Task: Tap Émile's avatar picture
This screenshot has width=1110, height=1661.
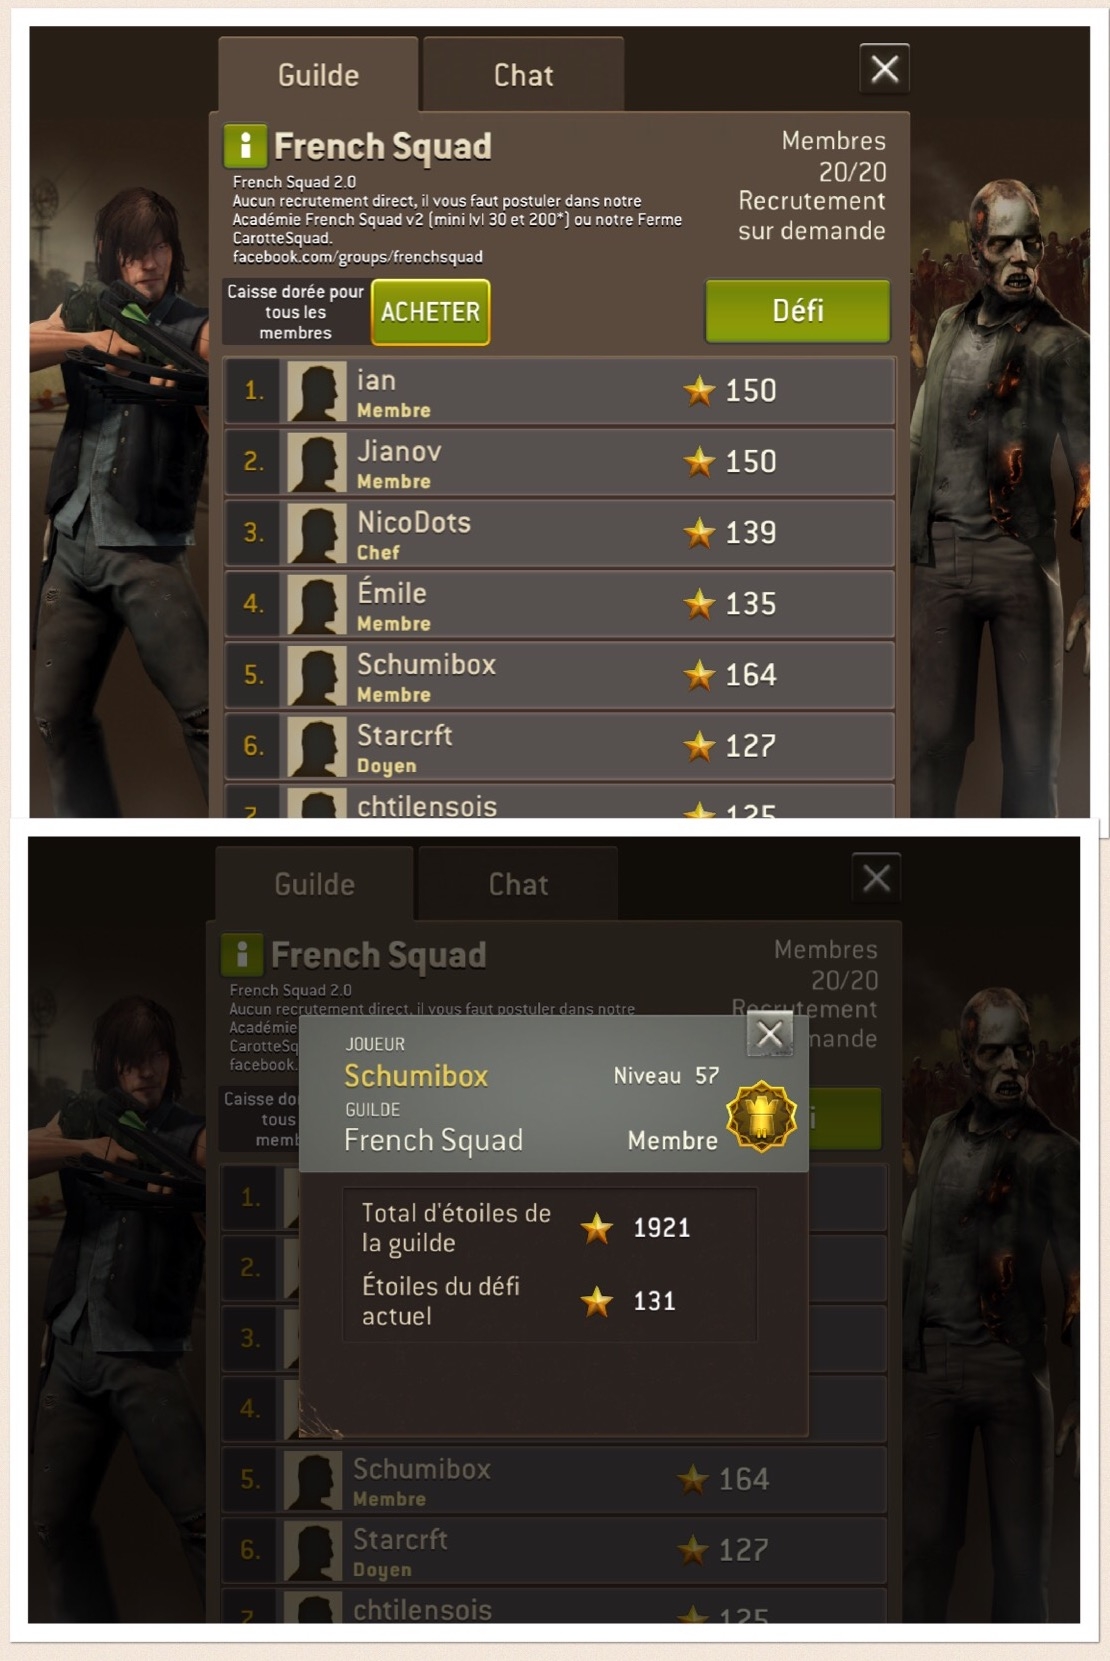Action: click(317, 604)
